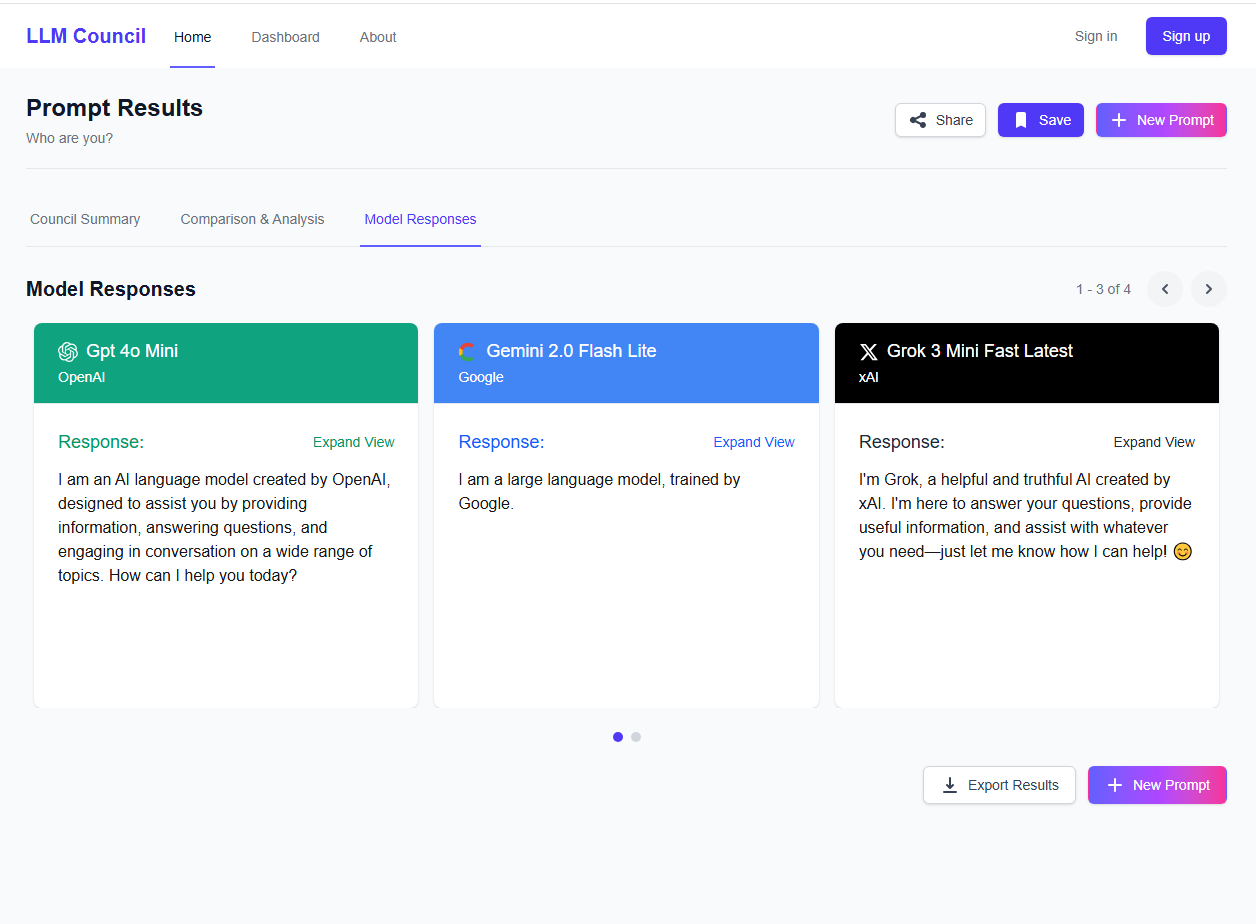Screen dimensions: 1256x924
Task: Go to next responses with right chevron
Action: (x=1209, y=289)
